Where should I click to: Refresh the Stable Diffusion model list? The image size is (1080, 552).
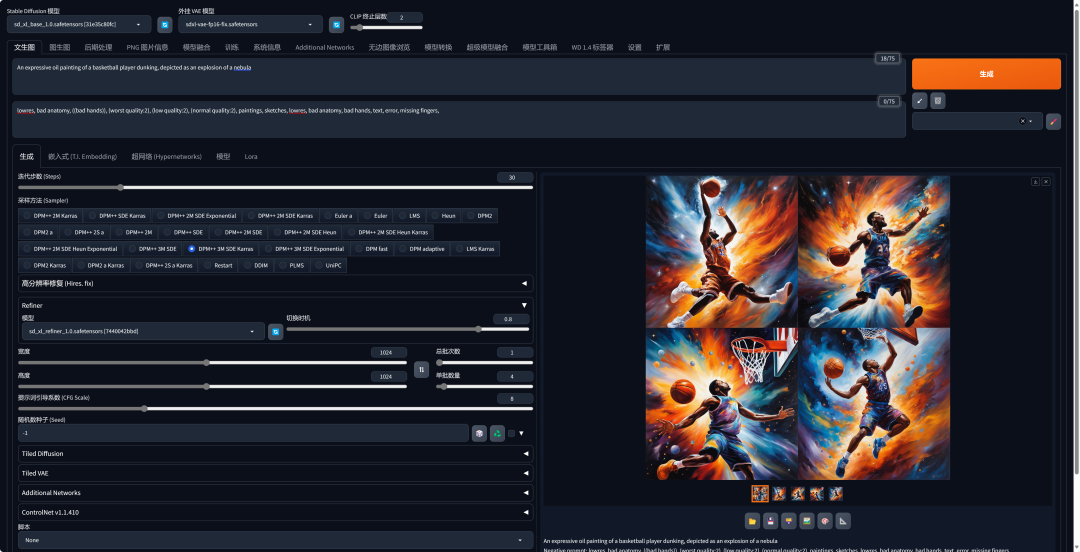coord(165,24)
